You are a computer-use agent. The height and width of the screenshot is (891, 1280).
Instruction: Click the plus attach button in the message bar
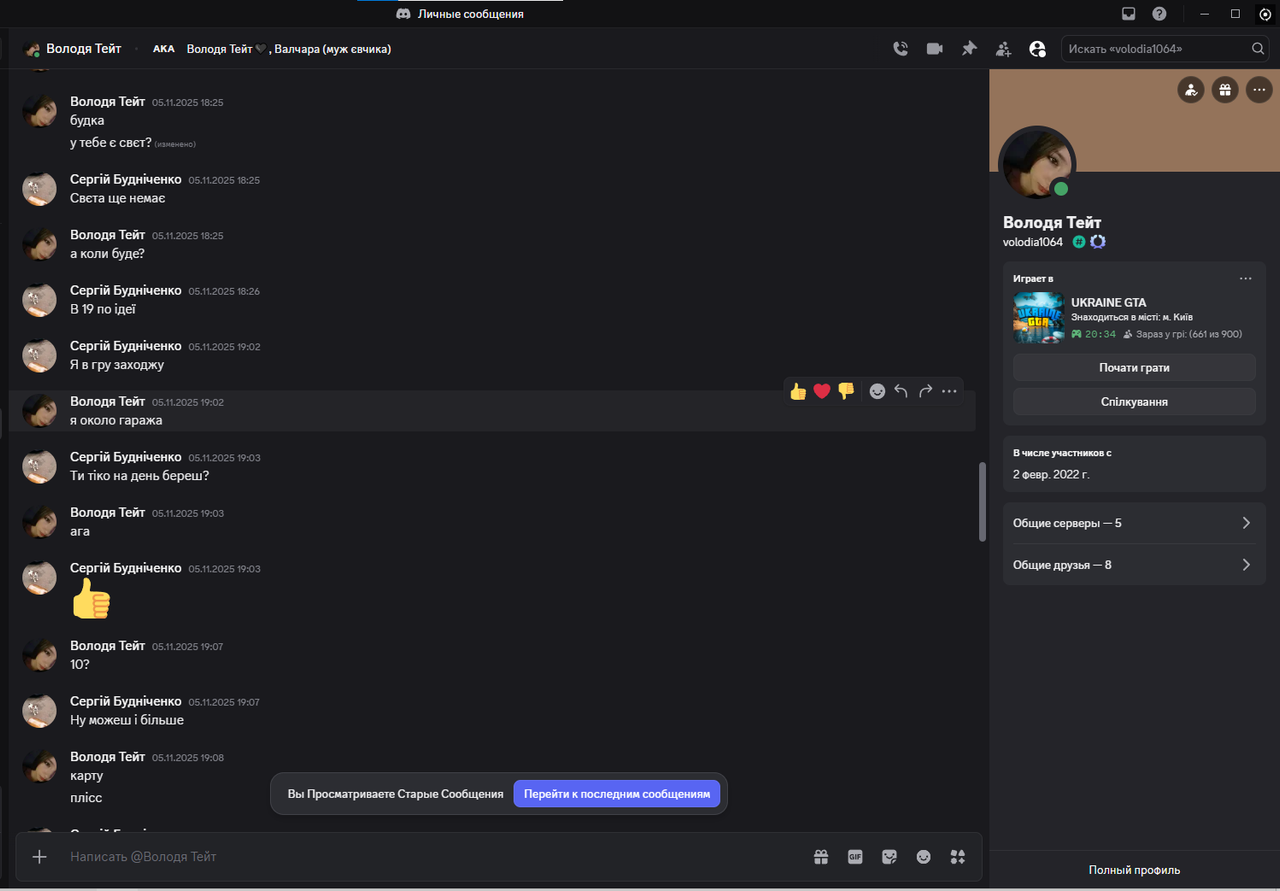[x=40, y=856]
